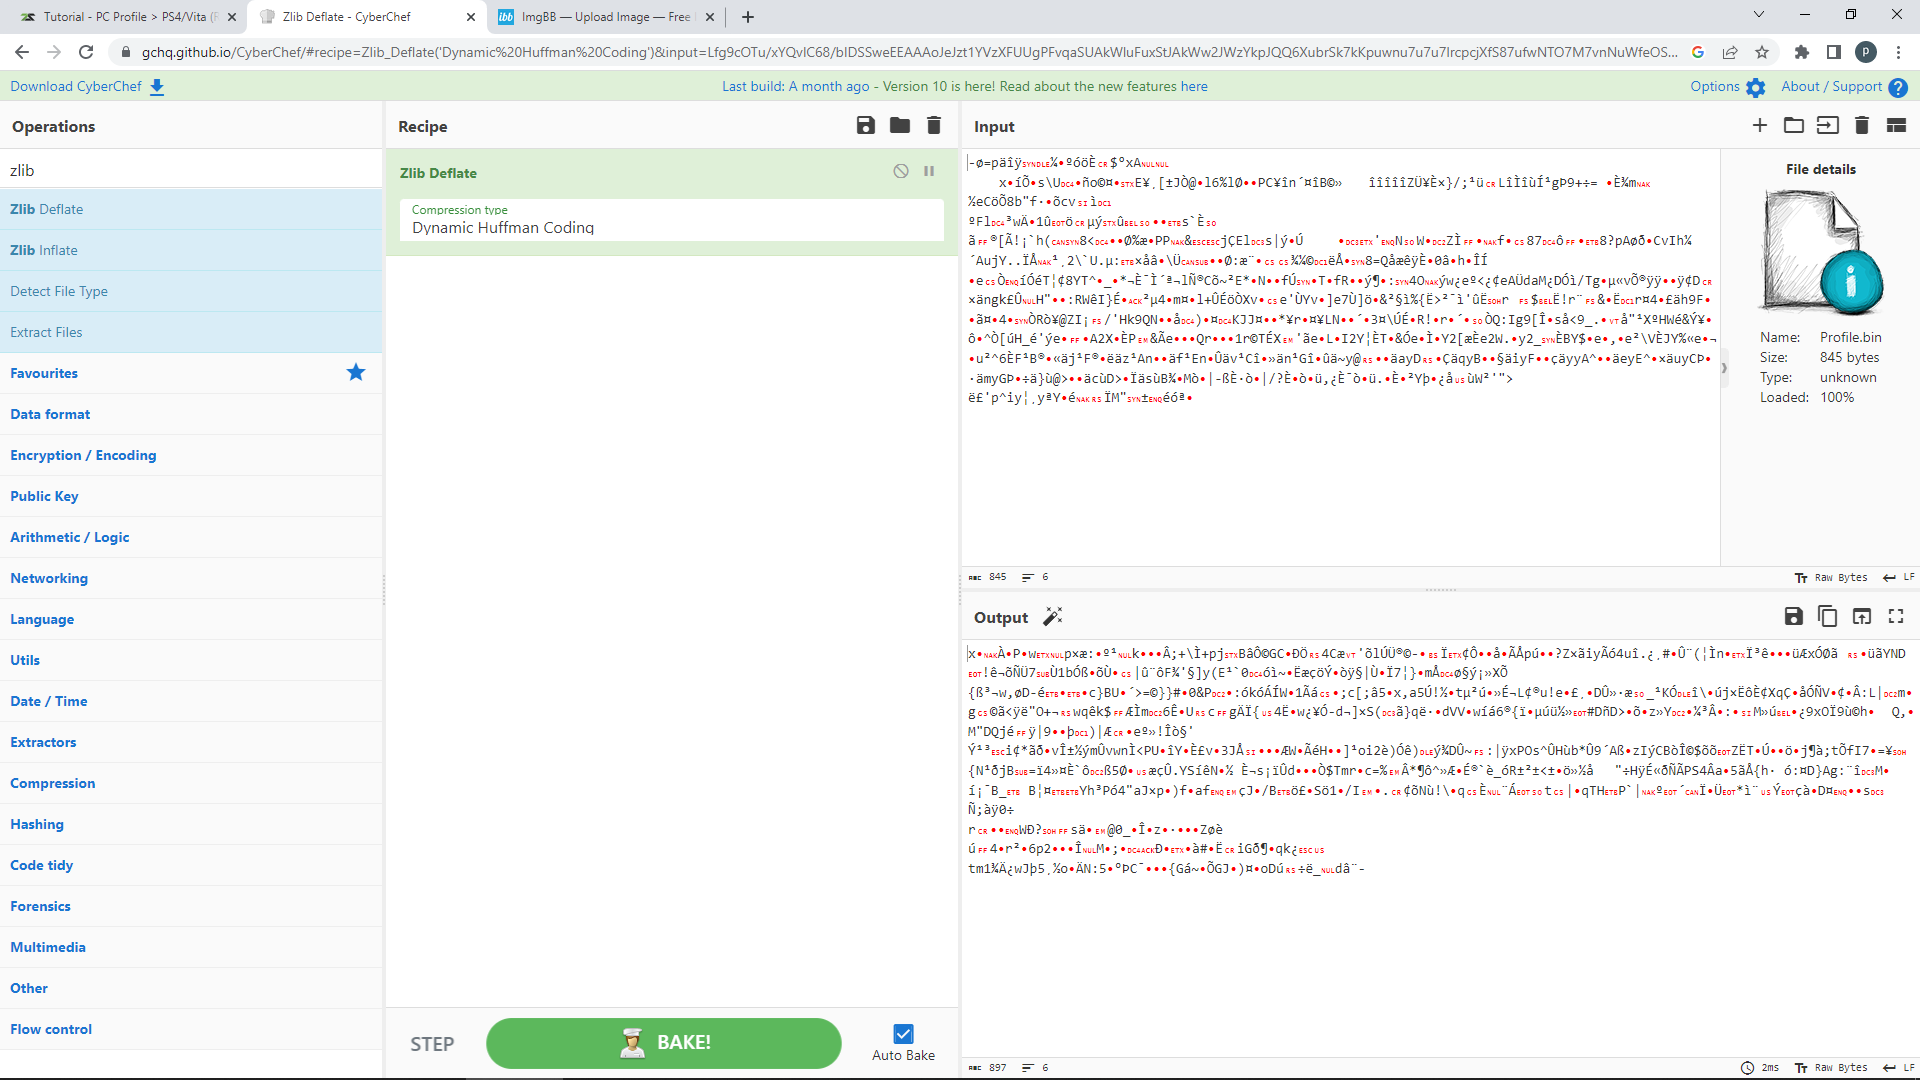Screen dimensions: 1920x1080
Task: Change output character encoding Raw Bytes
Action: [x=1831, y=1067]
